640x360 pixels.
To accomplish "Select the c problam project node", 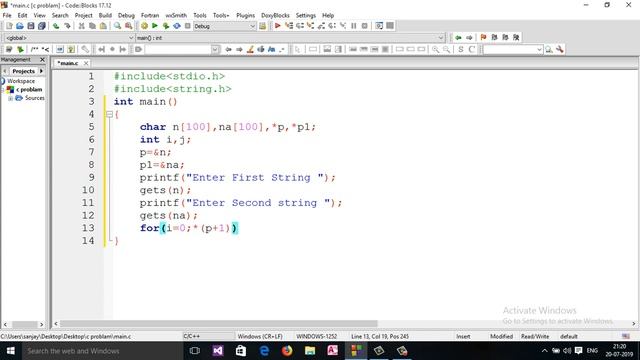I will [29, 89].
